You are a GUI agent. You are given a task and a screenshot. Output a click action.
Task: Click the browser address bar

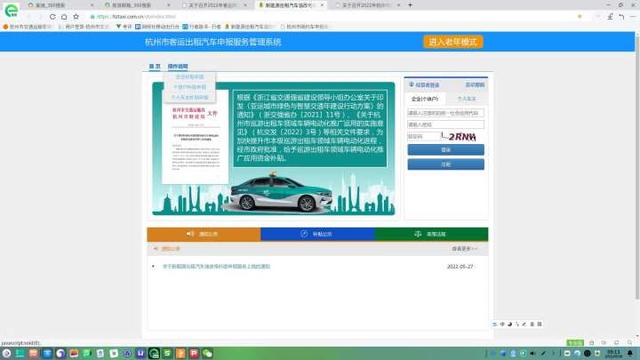[x=327, y=17]
